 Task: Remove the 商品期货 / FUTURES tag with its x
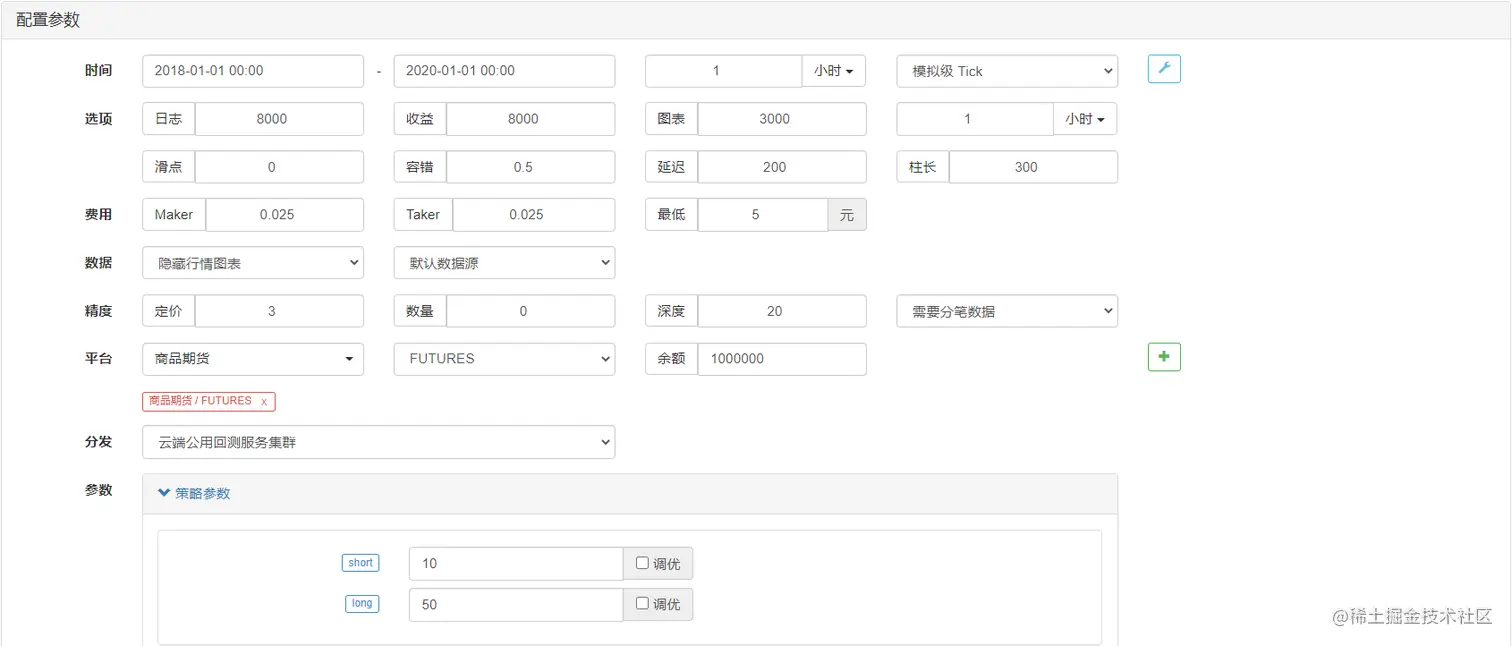(x=264, y=401)
